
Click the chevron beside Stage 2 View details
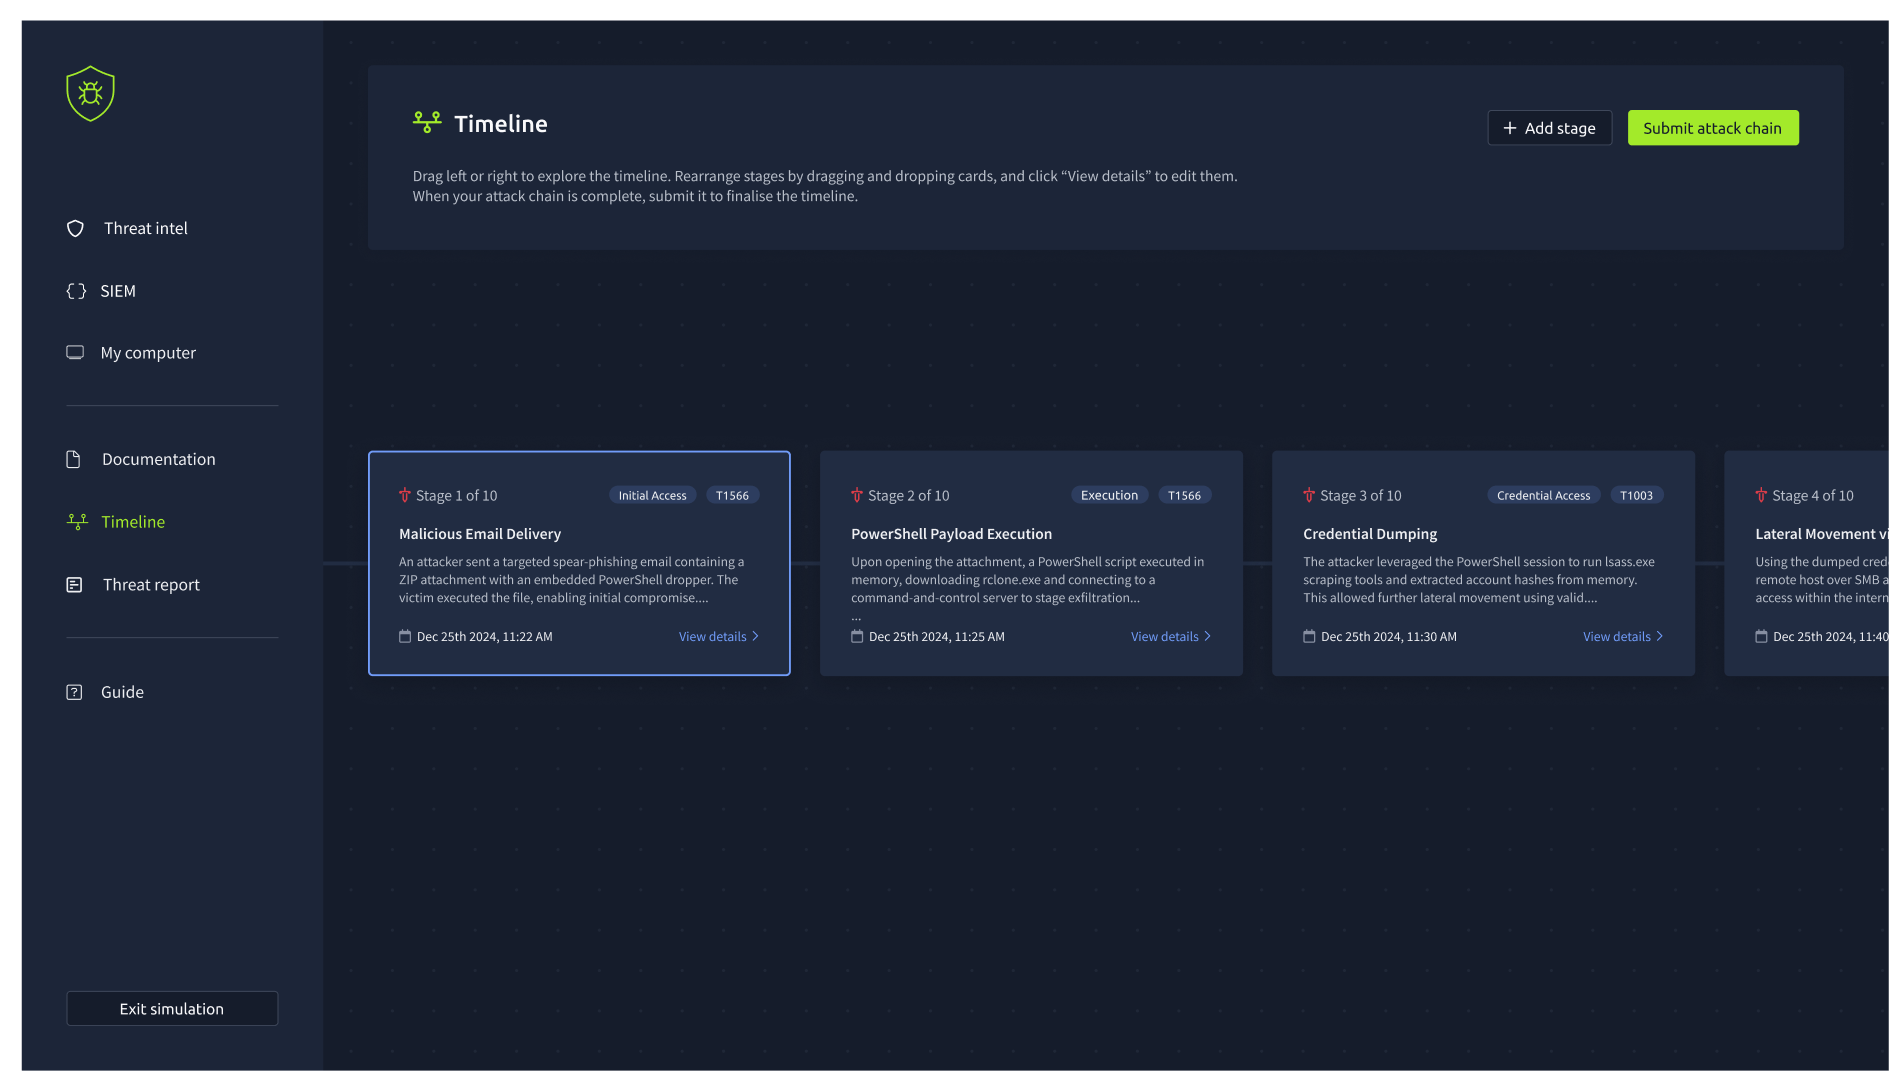[1207, 636]
